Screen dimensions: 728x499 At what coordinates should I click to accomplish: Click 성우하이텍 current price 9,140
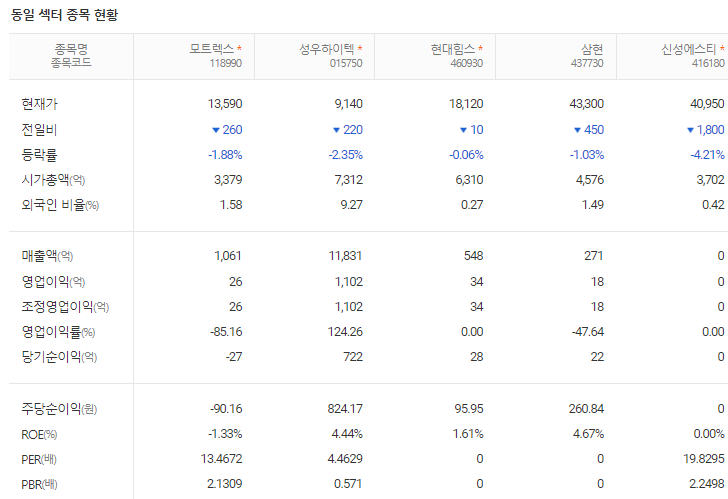[x=349, y=104]
